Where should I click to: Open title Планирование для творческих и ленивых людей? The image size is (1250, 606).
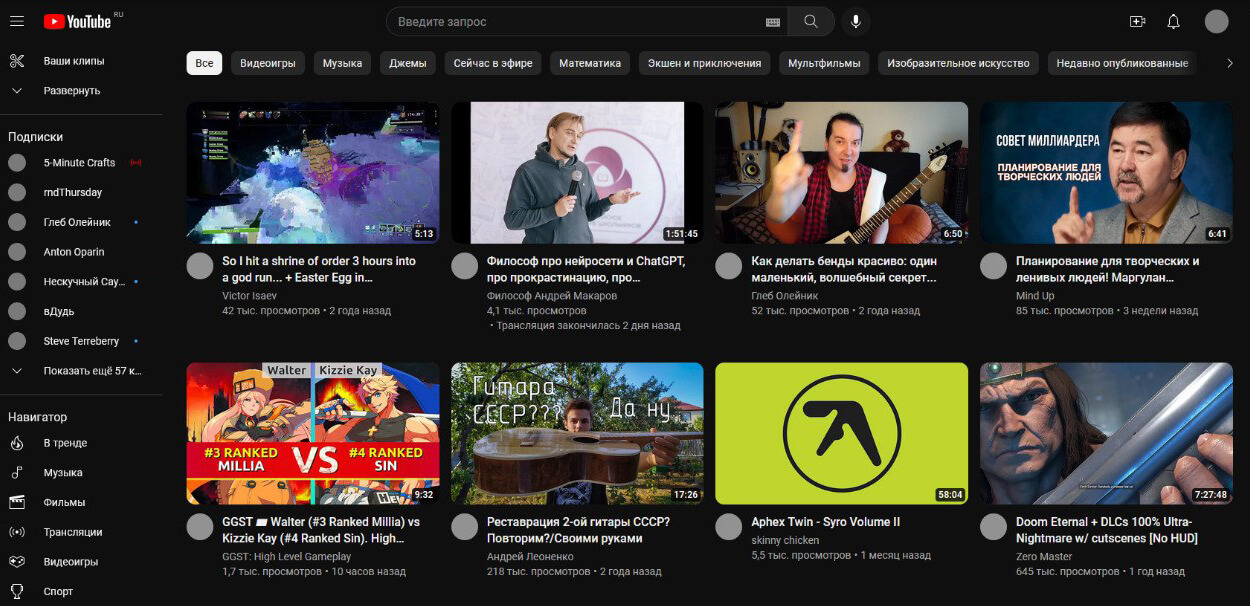(x=1108, y=269)
